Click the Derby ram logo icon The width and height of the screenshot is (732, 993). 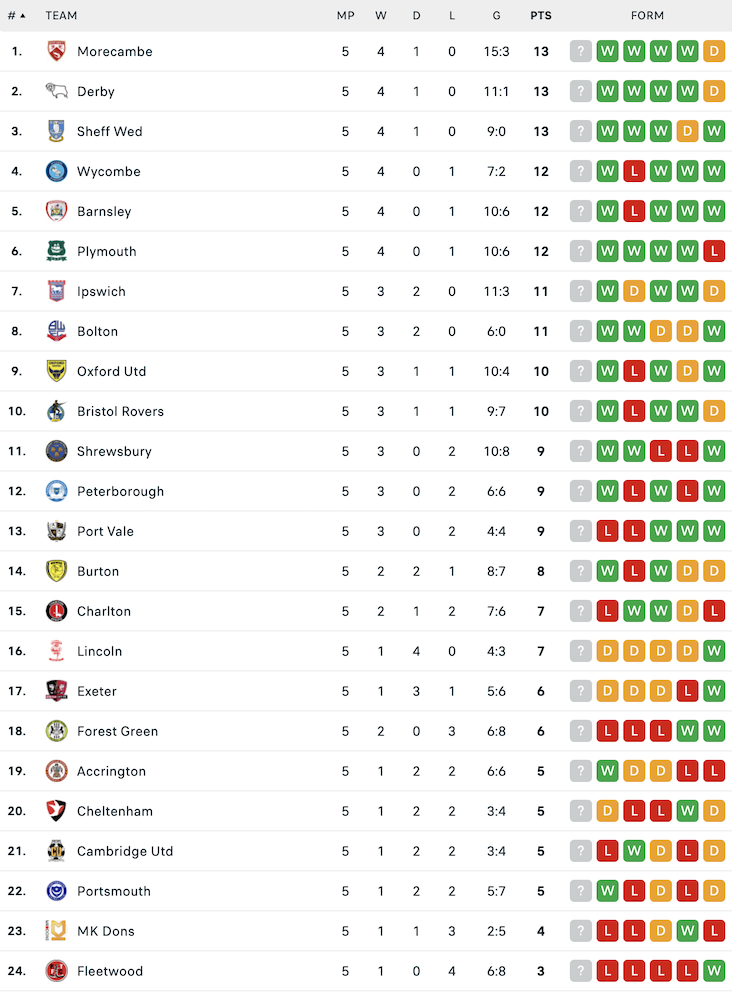tap(56, 91)
